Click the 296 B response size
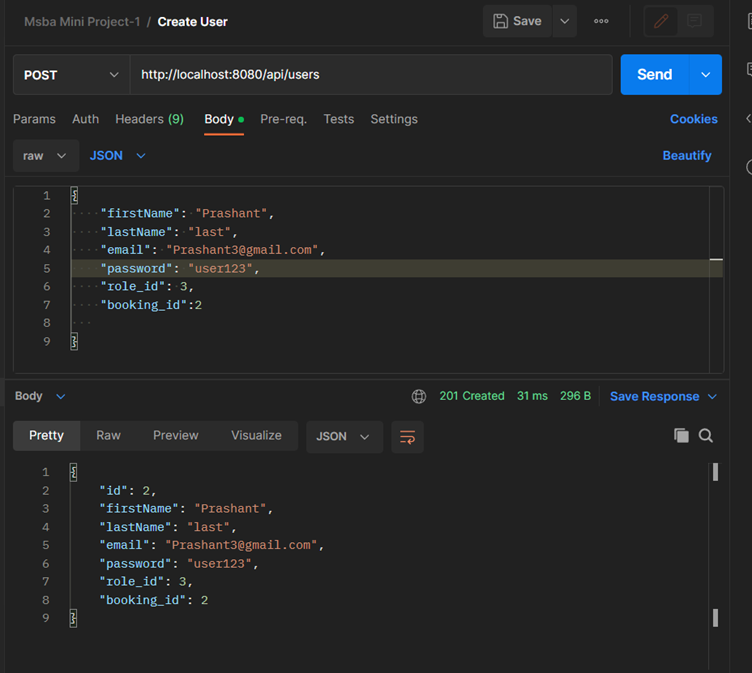 pos(575,396)
